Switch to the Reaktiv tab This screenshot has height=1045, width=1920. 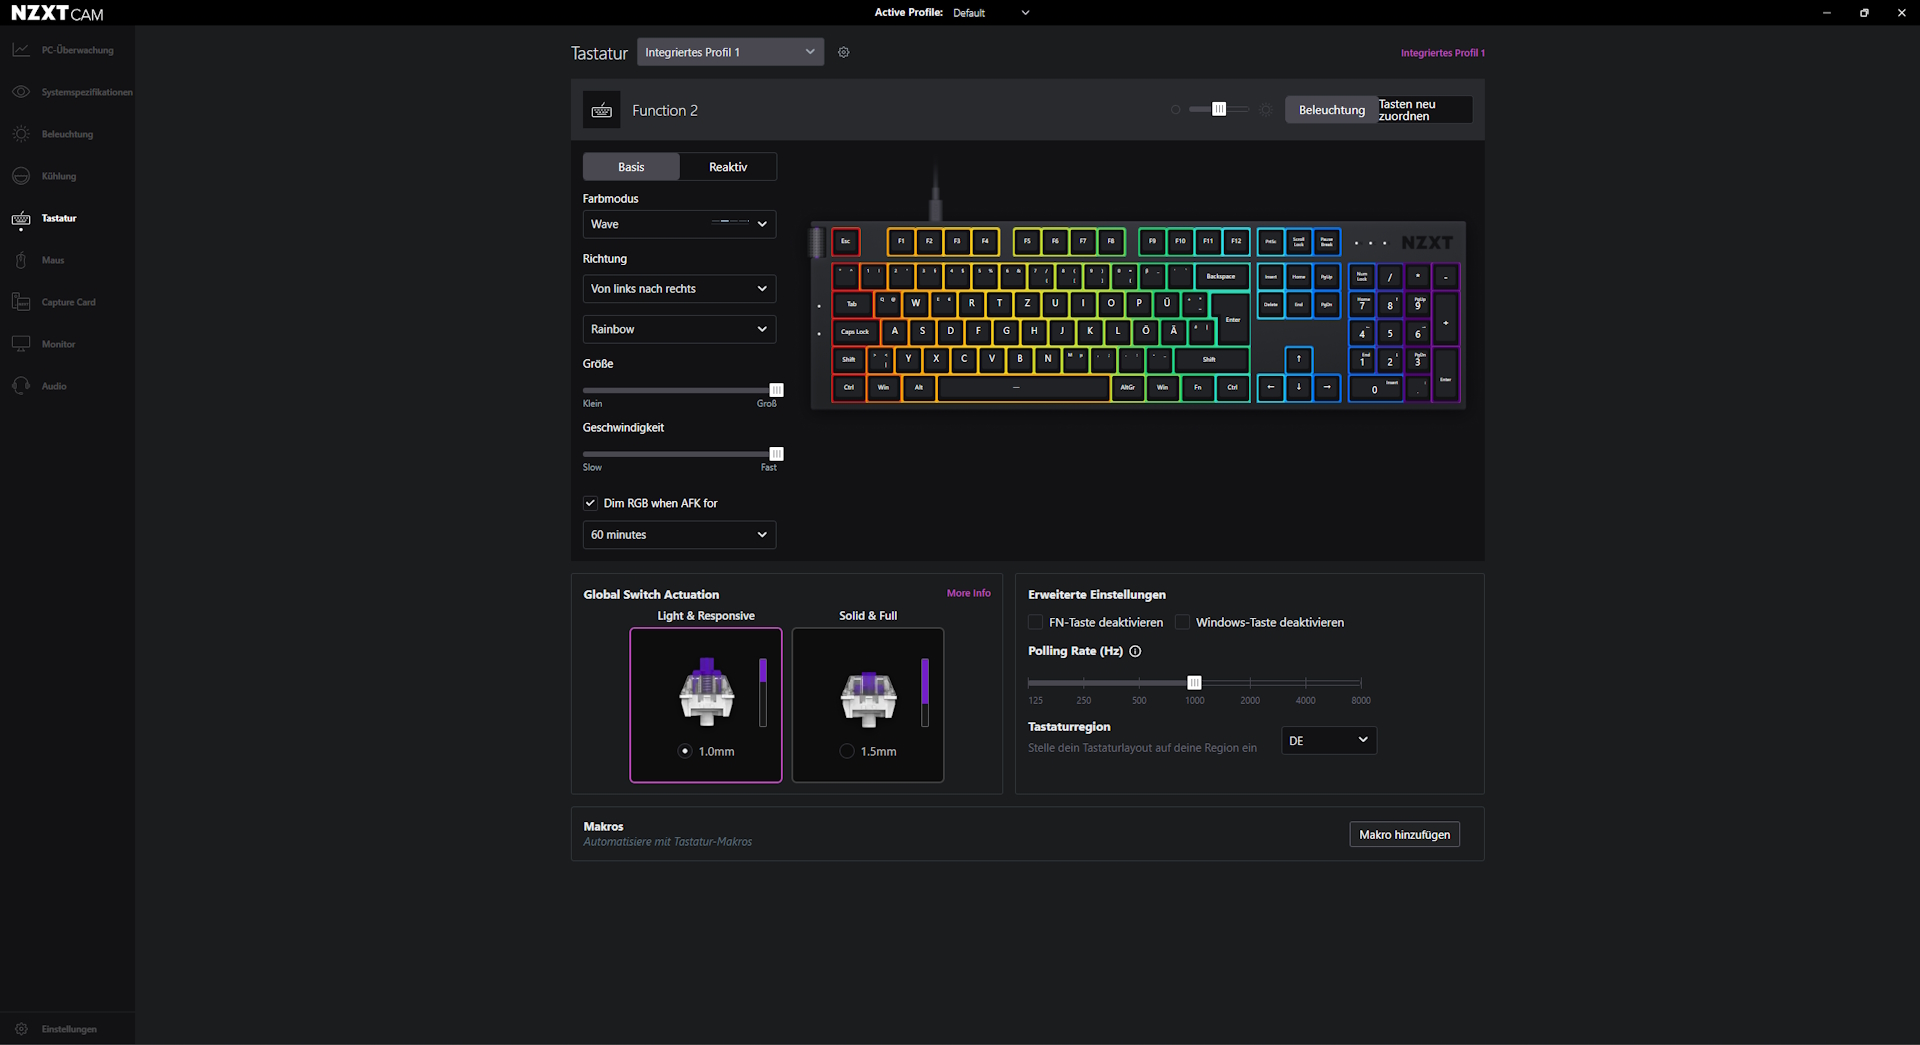tap(728, 167)
